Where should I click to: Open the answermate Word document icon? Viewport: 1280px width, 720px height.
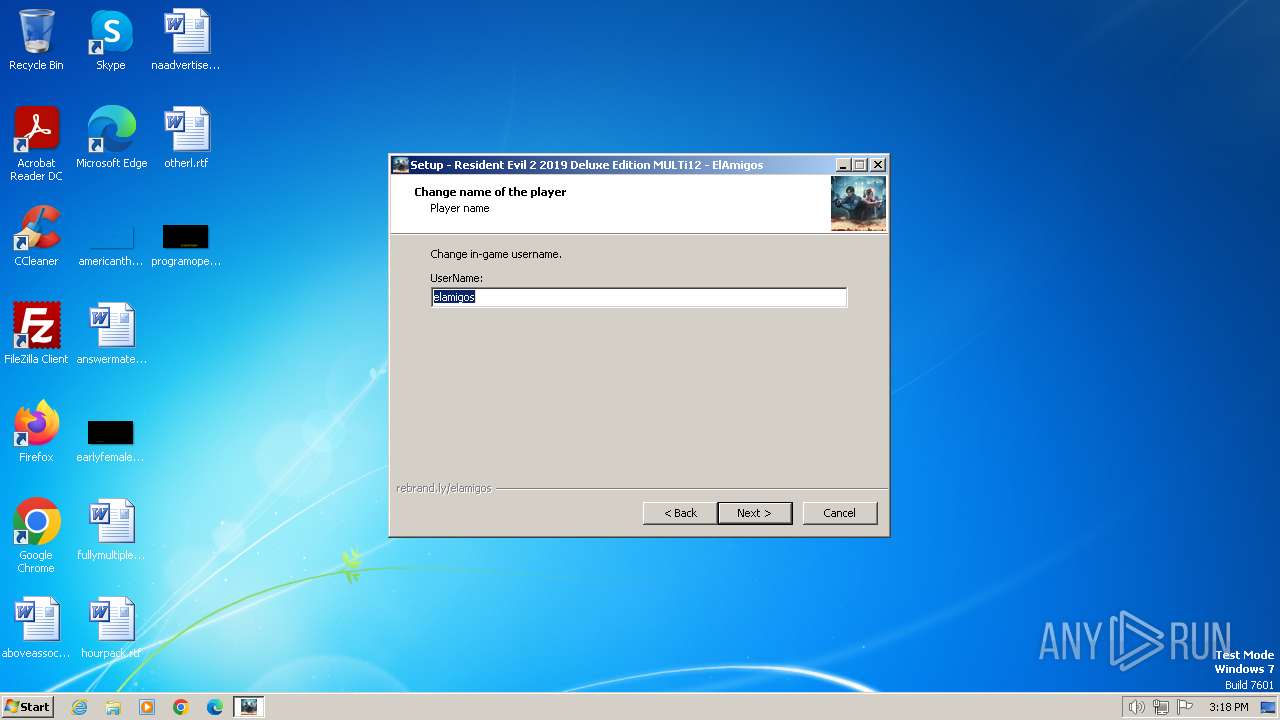pos(111,334)
